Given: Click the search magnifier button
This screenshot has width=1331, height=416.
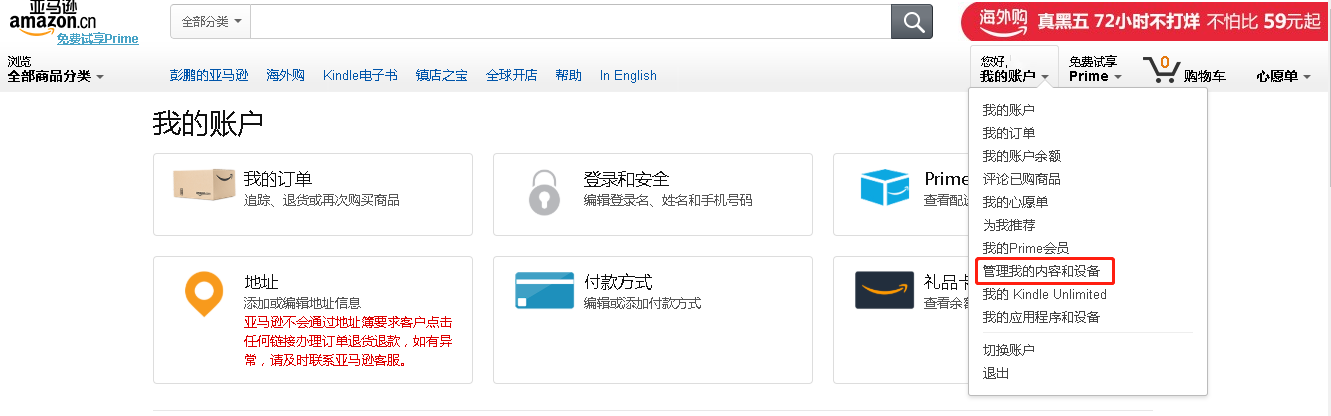Looking at the screenshot, I should pyautogui.click(x=912, y=21).
